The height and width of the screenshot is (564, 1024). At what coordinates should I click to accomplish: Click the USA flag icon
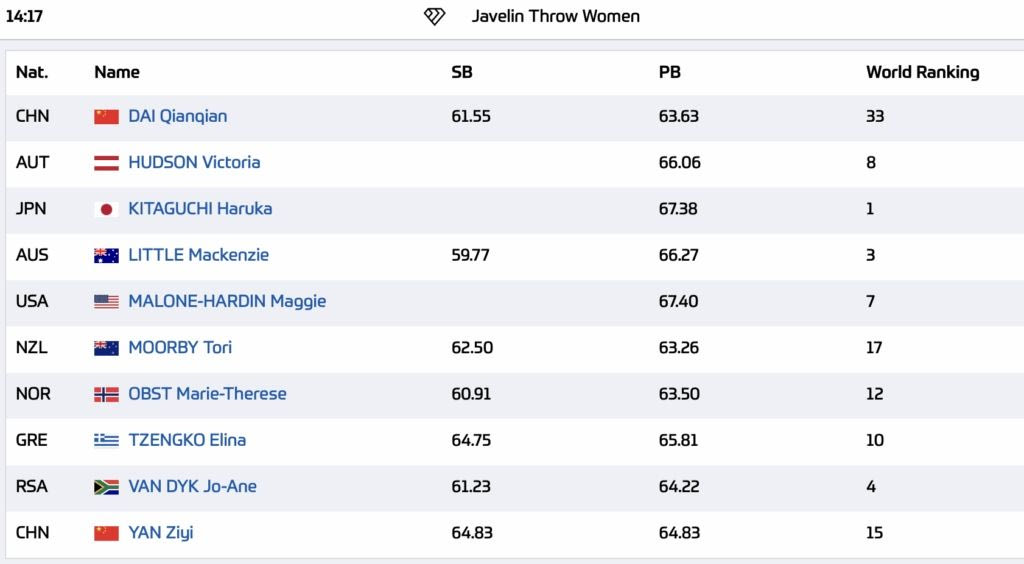[106, 301]
